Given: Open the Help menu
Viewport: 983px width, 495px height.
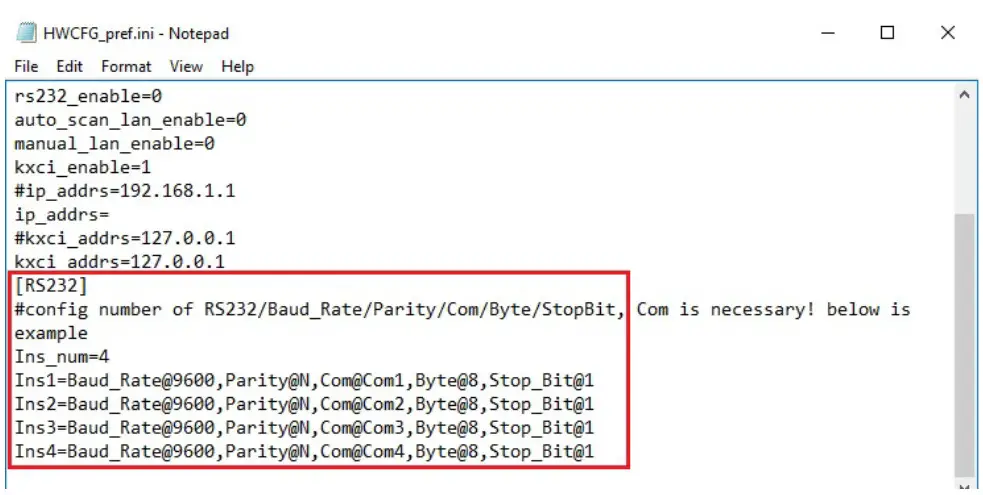Looking at the screenshot, I should click(x=238, y=66).
